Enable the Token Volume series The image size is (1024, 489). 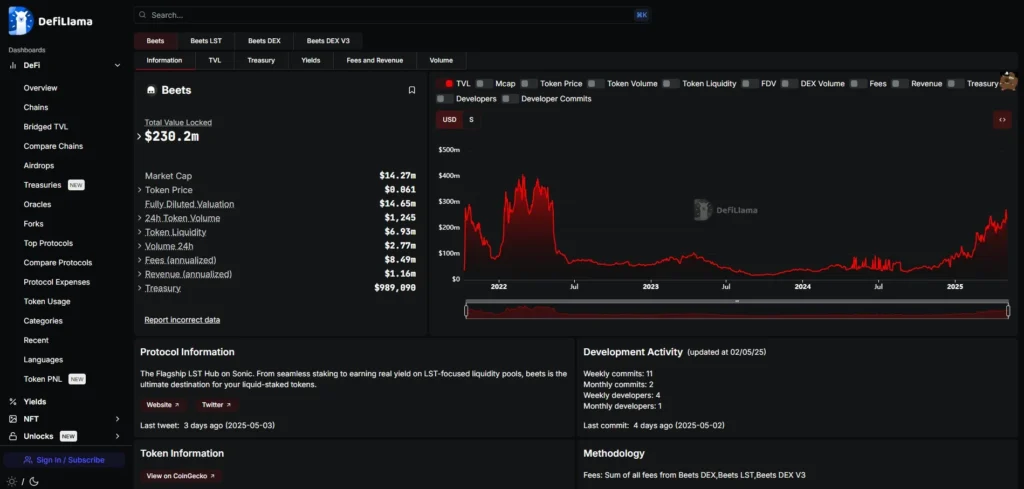tap(596, 84)
